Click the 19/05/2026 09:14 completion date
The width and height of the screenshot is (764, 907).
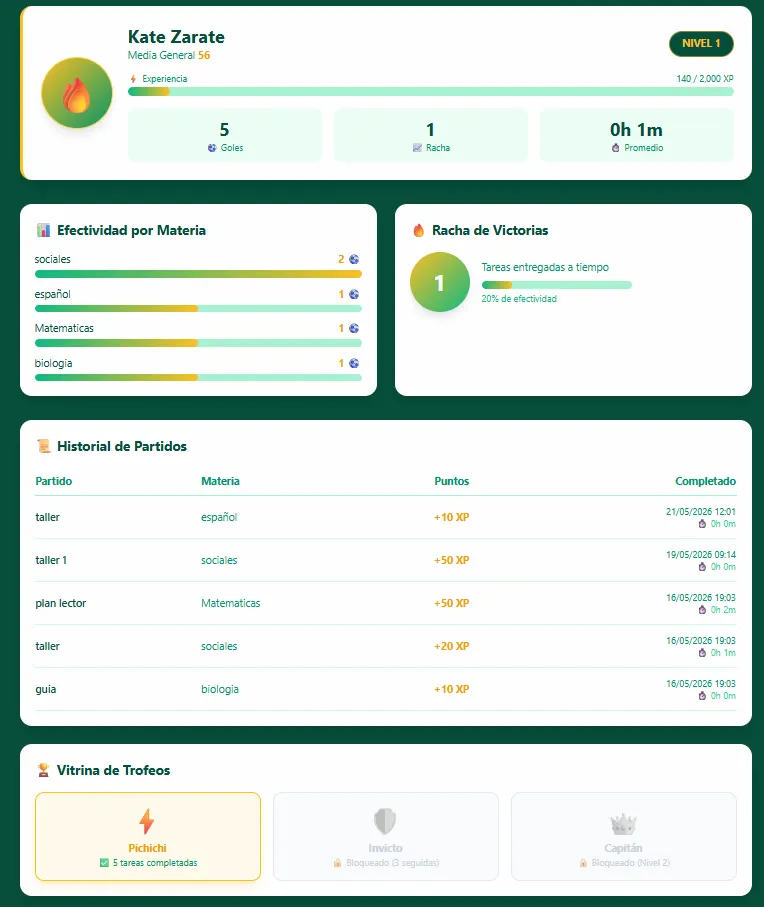tap(700, 555)
